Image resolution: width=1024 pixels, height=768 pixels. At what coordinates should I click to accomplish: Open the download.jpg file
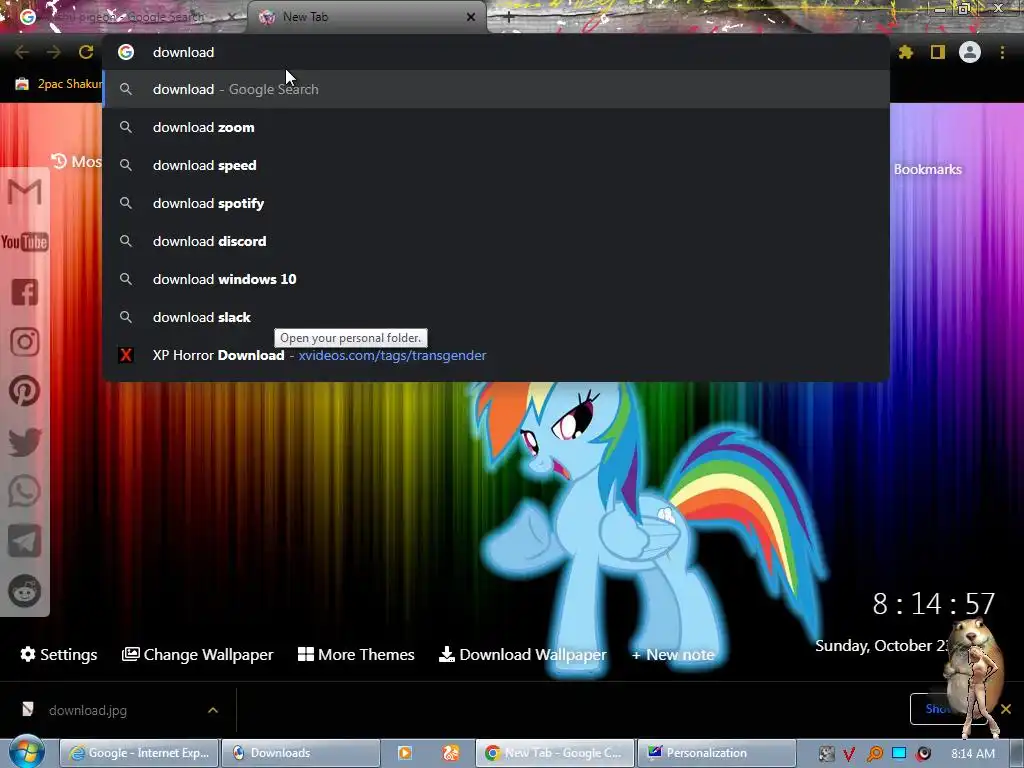pyautogui.click(x=88, y=710)
